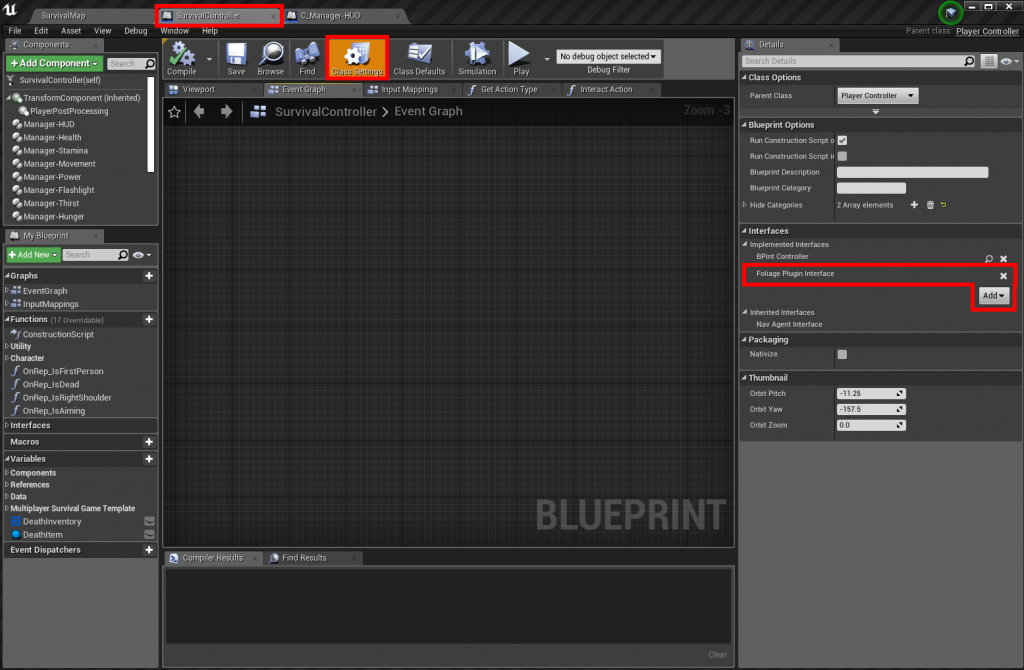Open the Add interface dropdown
The width and height of the screenshot is (1024, 670).
tap(993, 296)
